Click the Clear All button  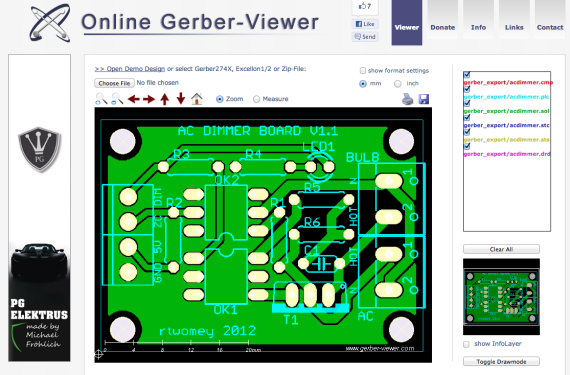click(x=501, y=249)
